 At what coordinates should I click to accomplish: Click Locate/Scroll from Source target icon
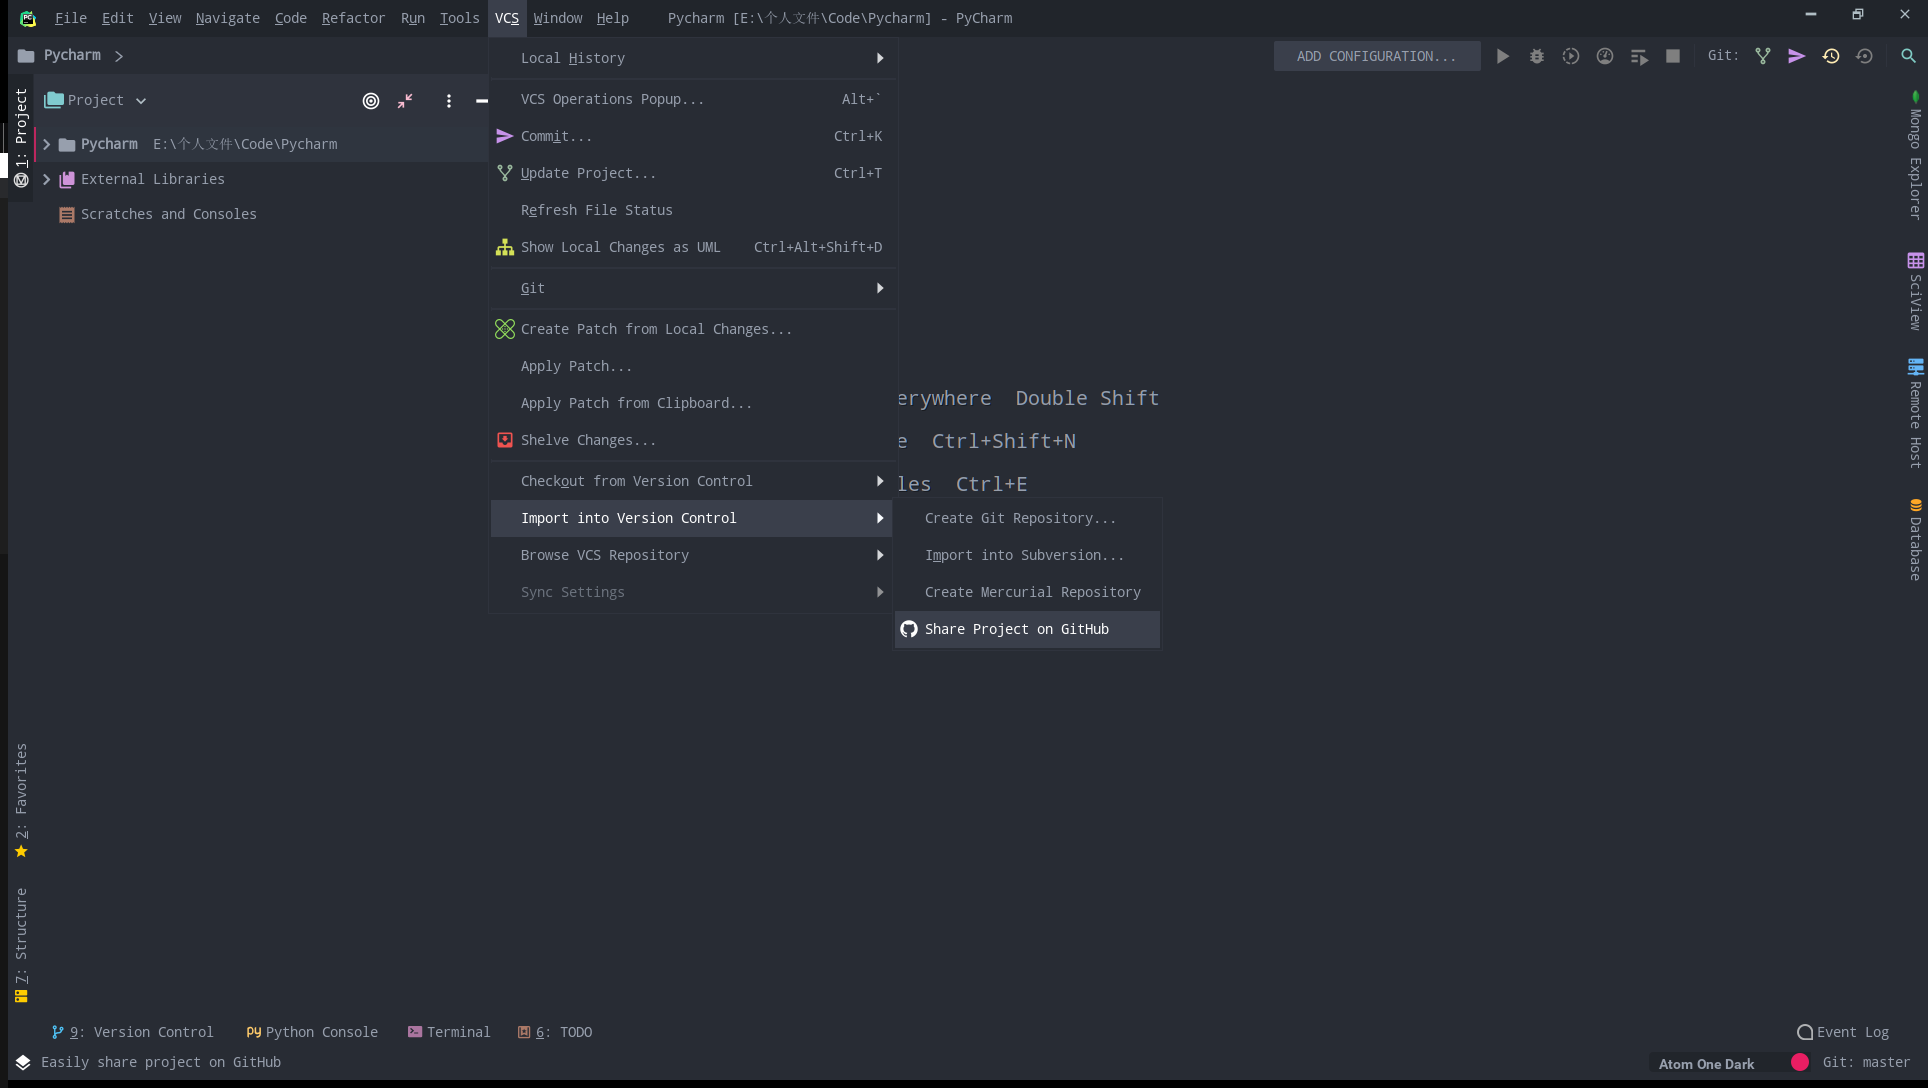pyautogui.click(x=371, y=101)
